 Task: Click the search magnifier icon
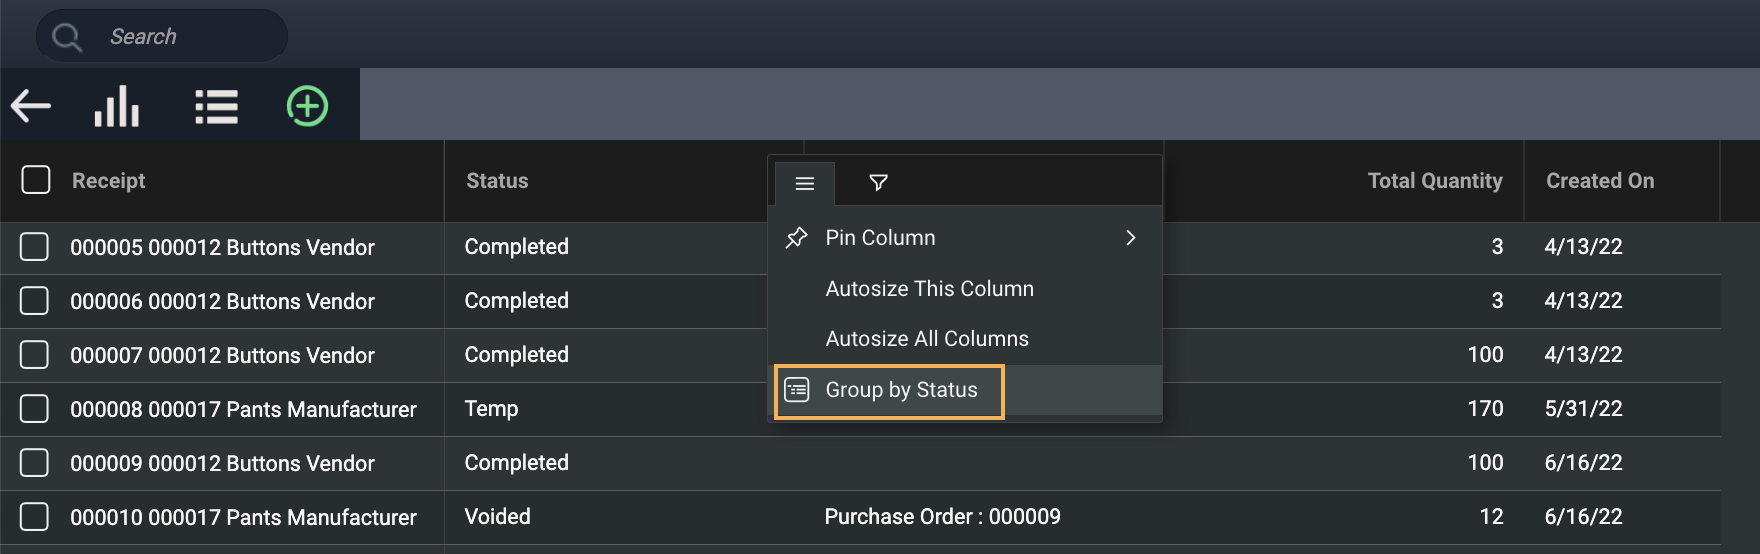point(67,37)
